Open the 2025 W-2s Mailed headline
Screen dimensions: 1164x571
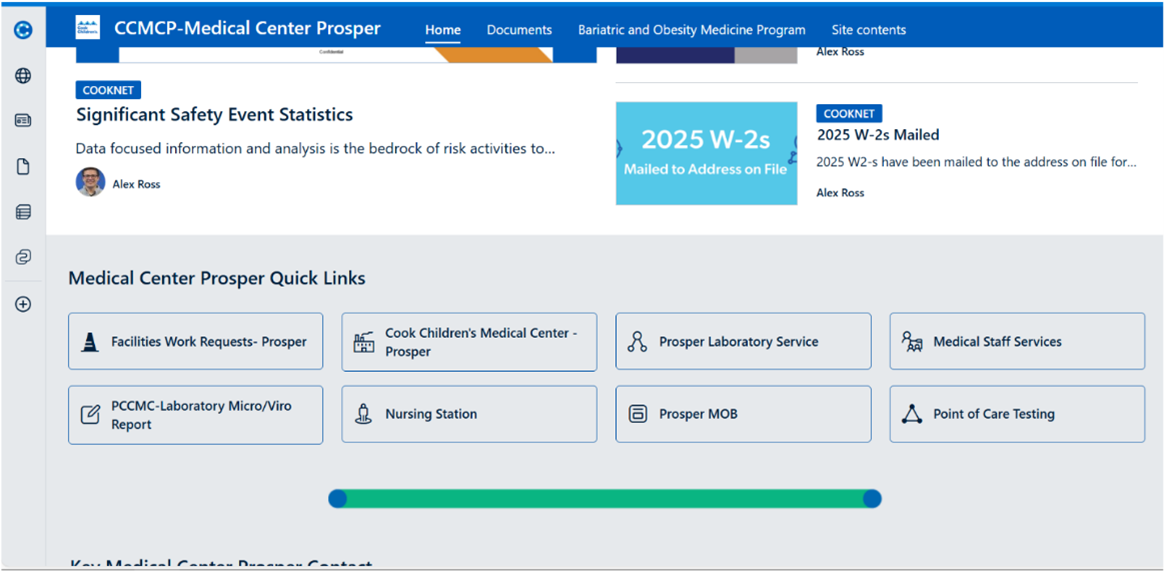878,134
